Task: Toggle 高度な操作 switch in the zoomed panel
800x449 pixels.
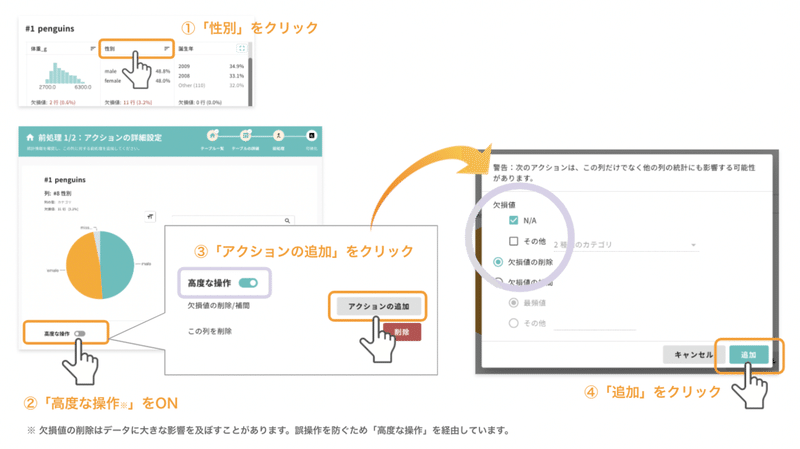Action: (248, 283)
